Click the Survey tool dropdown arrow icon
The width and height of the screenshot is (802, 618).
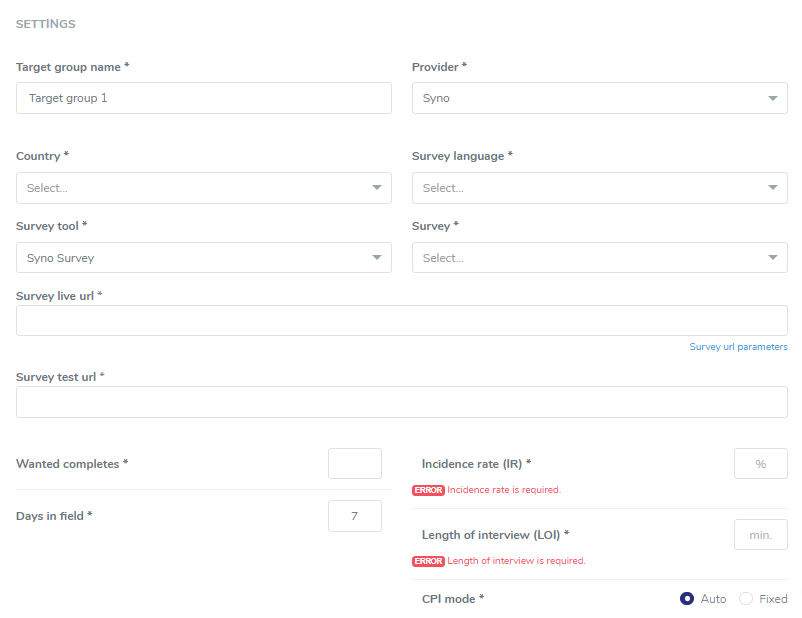click(x=377, y=258)
